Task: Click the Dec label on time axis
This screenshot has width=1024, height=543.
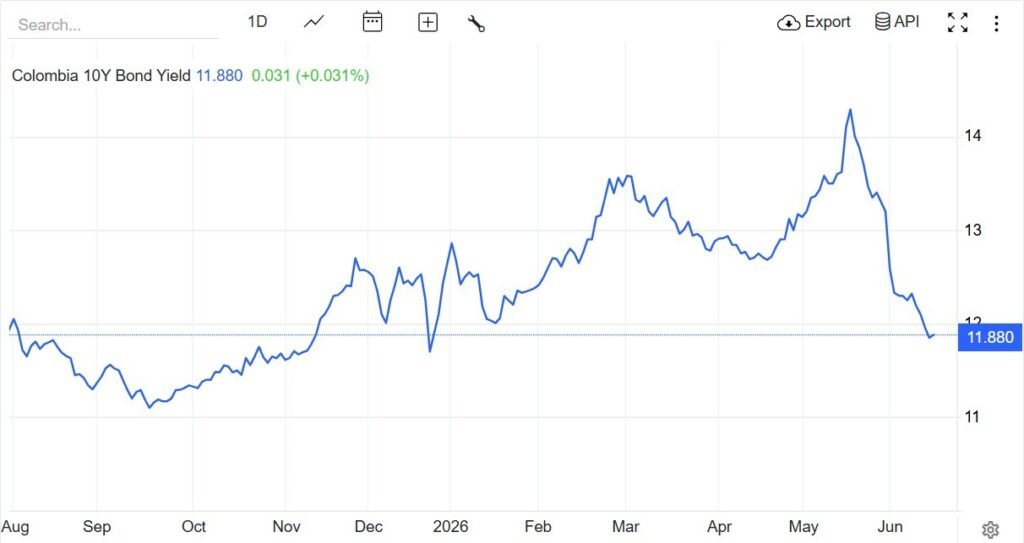Action: pyautogui.click(x=368, y=527)
